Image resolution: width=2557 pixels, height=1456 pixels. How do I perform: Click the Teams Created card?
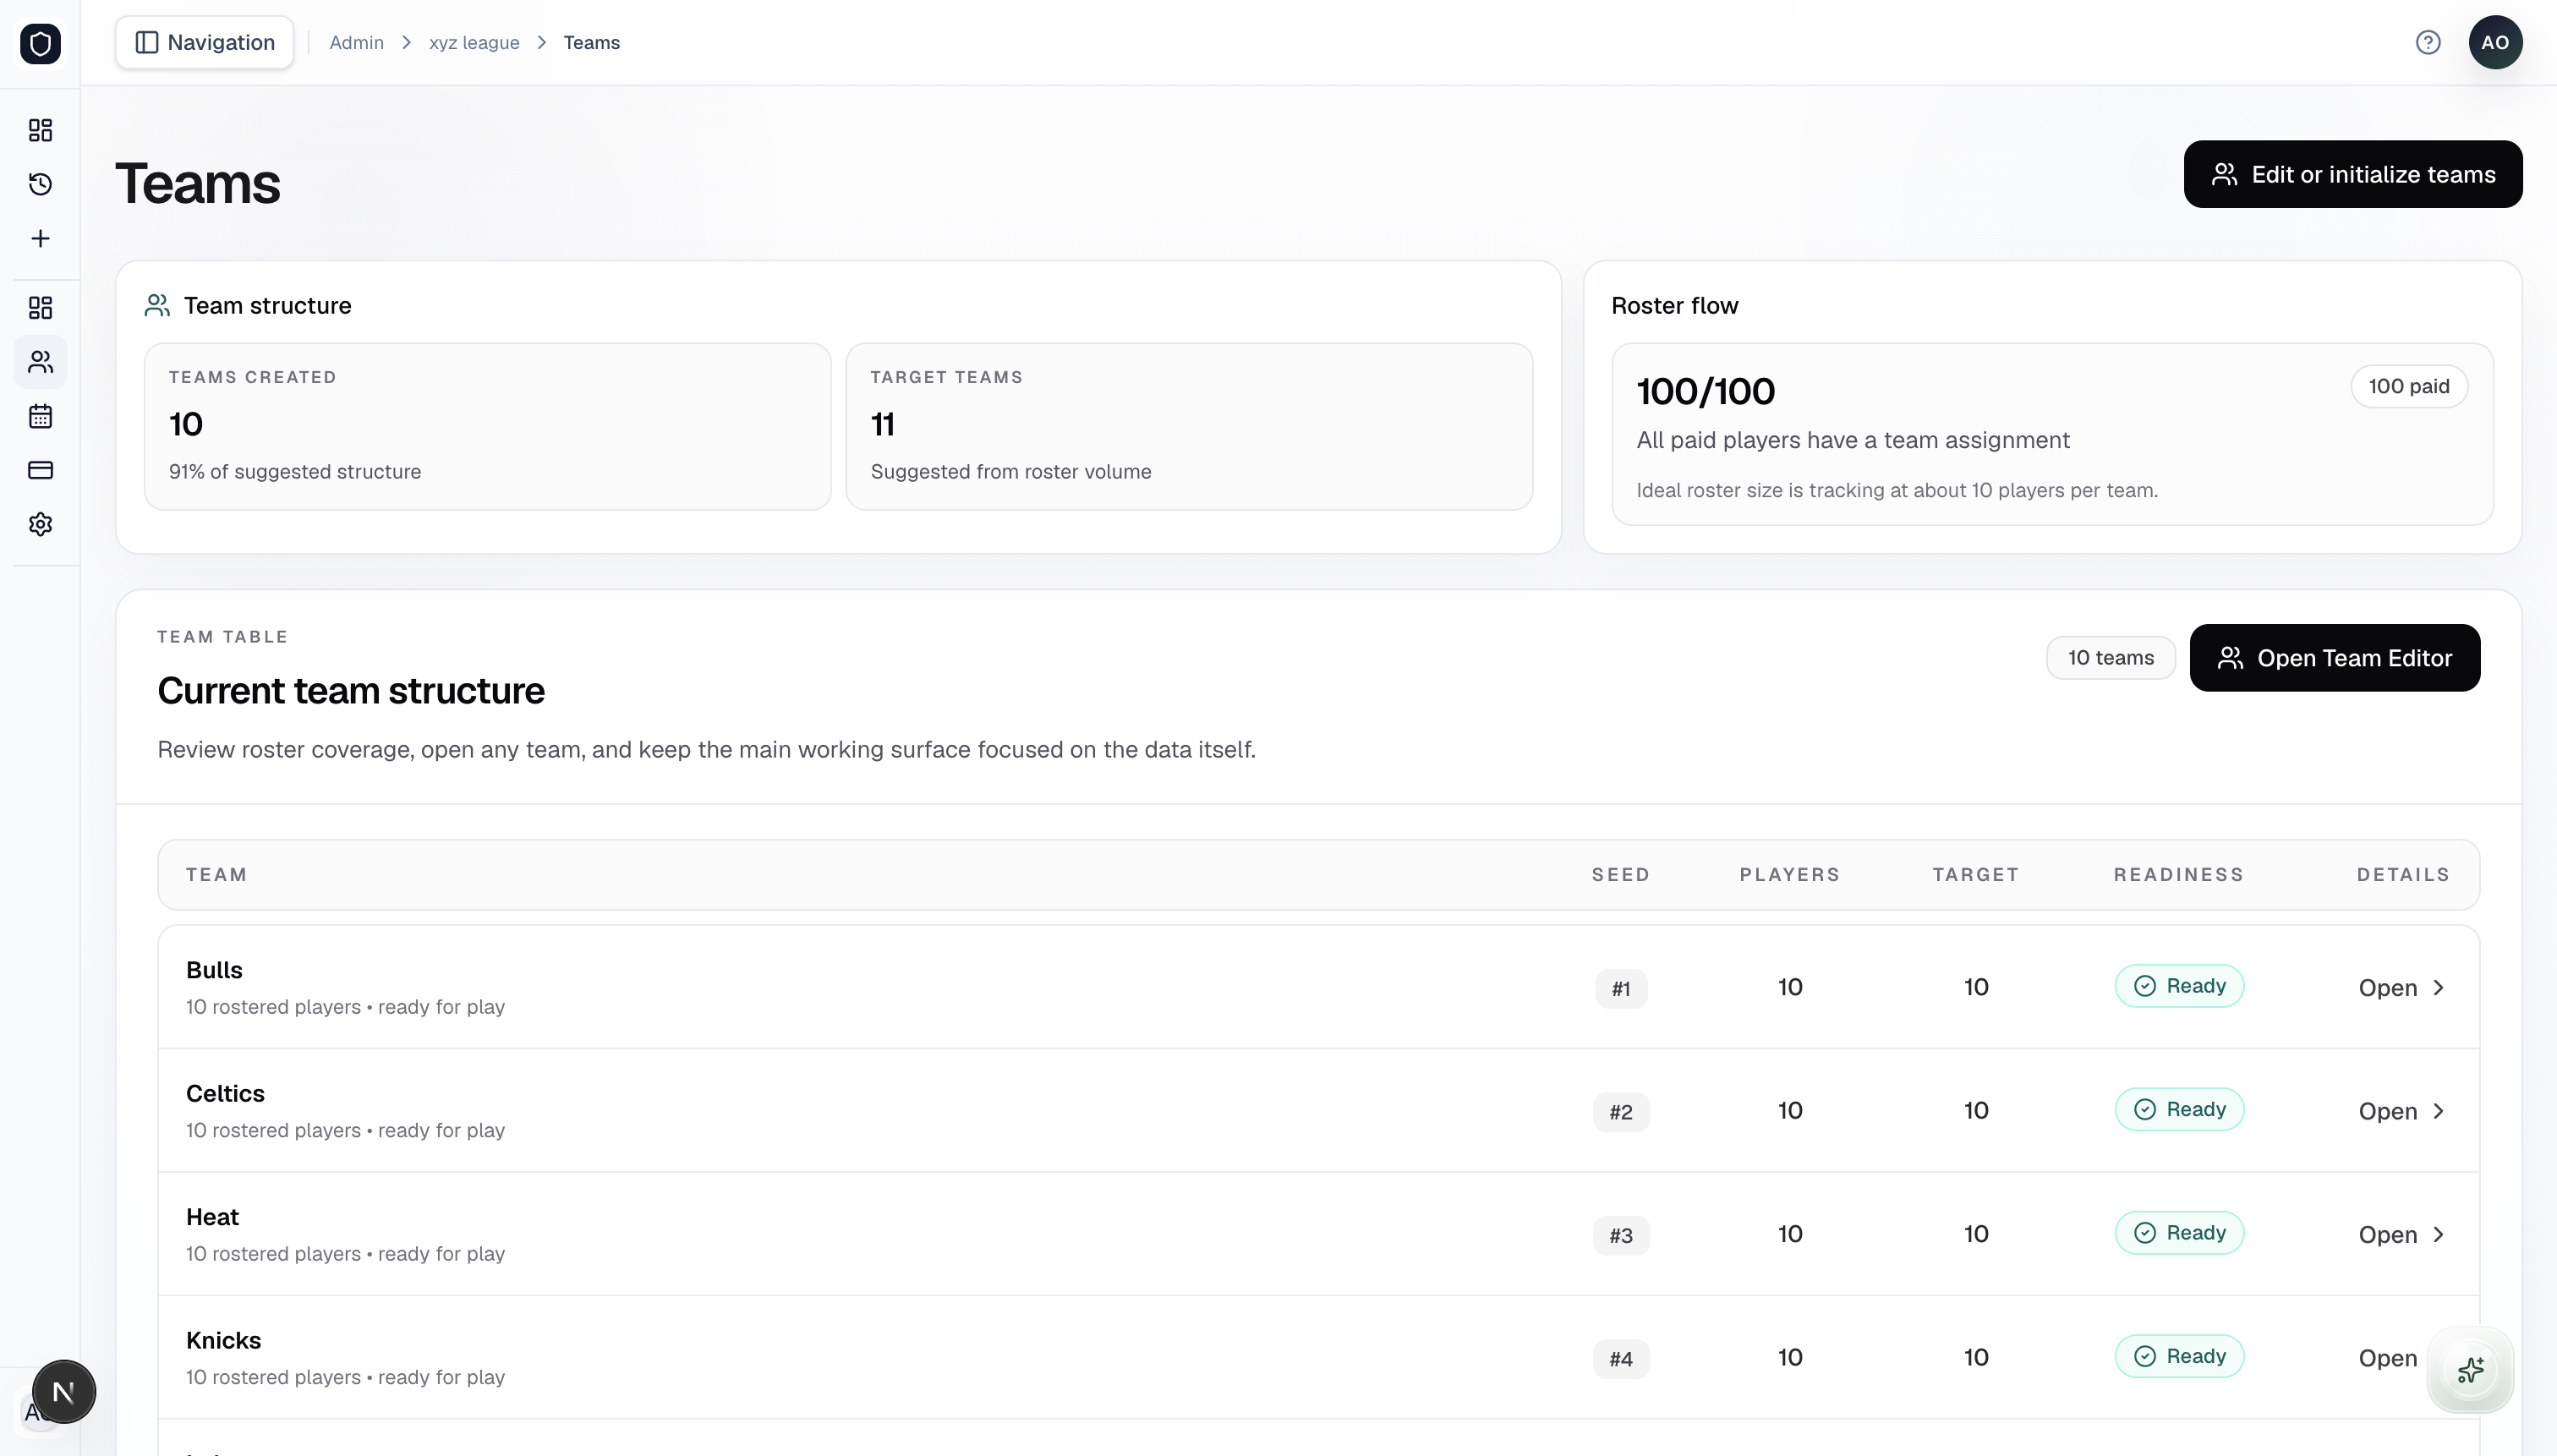pyautogui.click(x=488, y=427)
